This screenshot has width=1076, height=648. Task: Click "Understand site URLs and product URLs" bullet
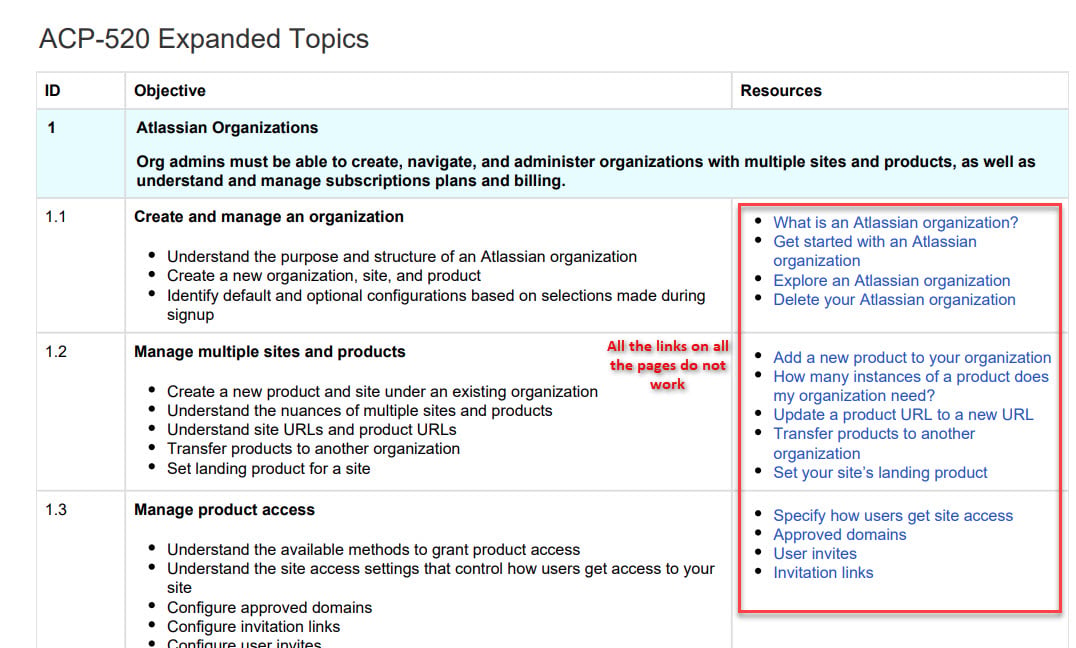312,430
